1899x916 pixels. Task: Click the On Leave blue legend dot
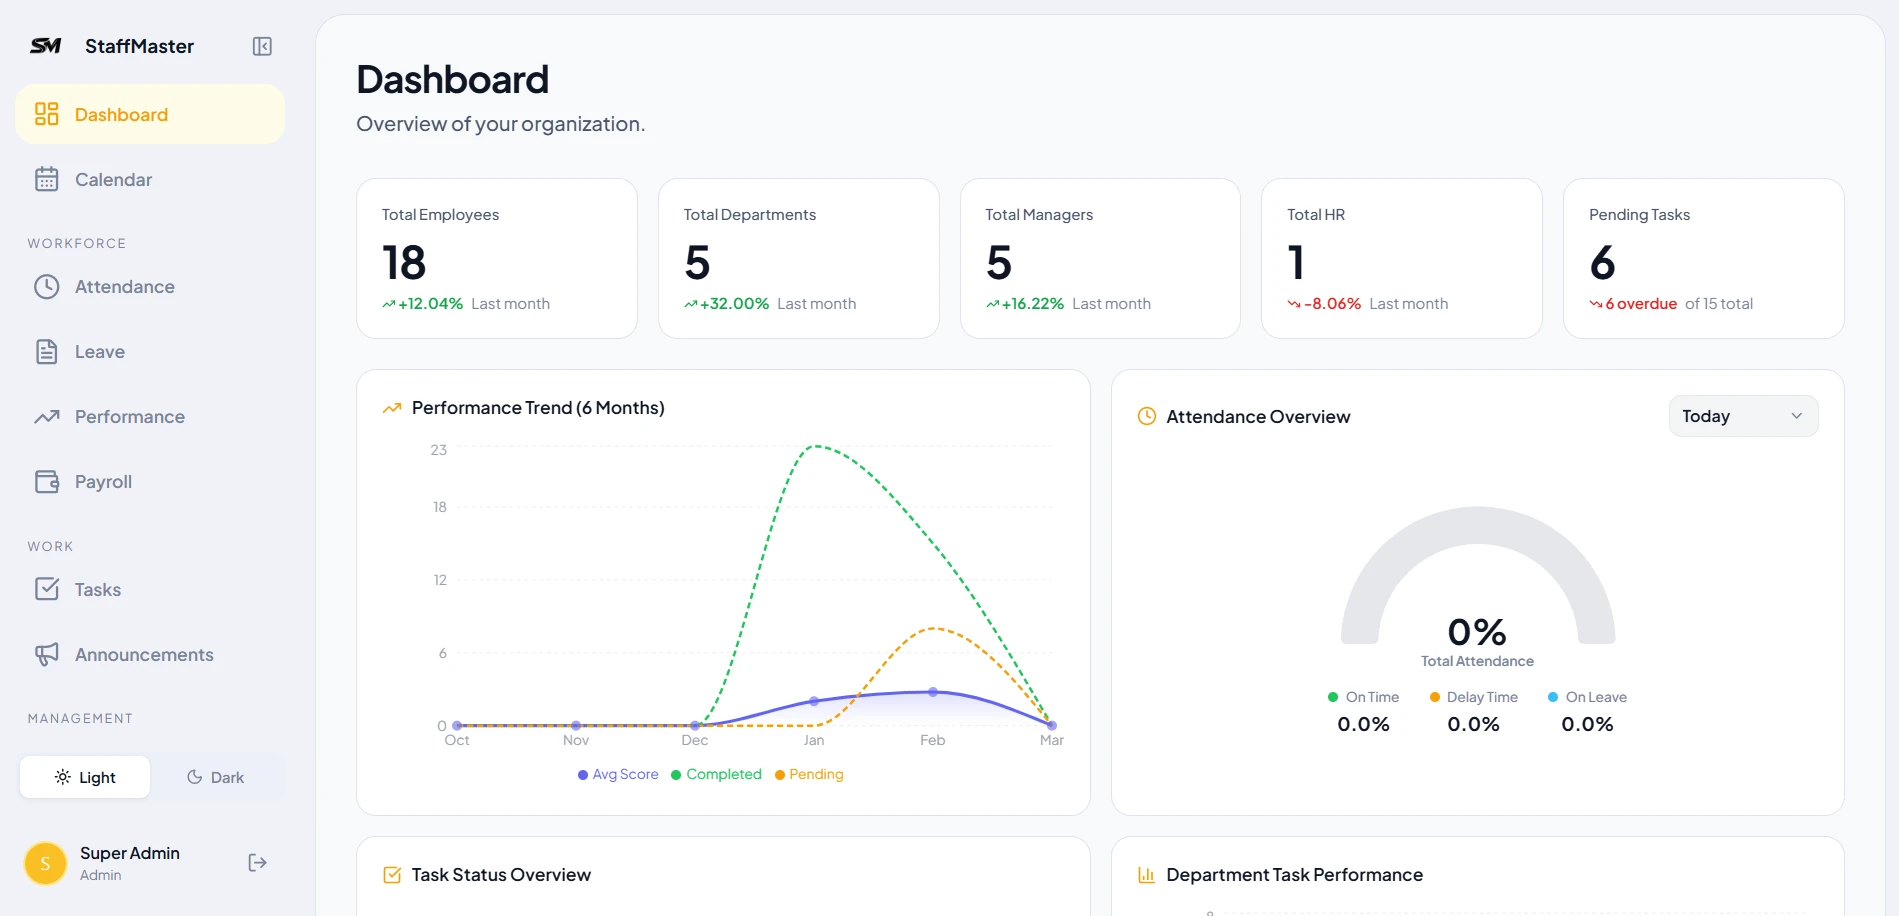click(1553, 697)
